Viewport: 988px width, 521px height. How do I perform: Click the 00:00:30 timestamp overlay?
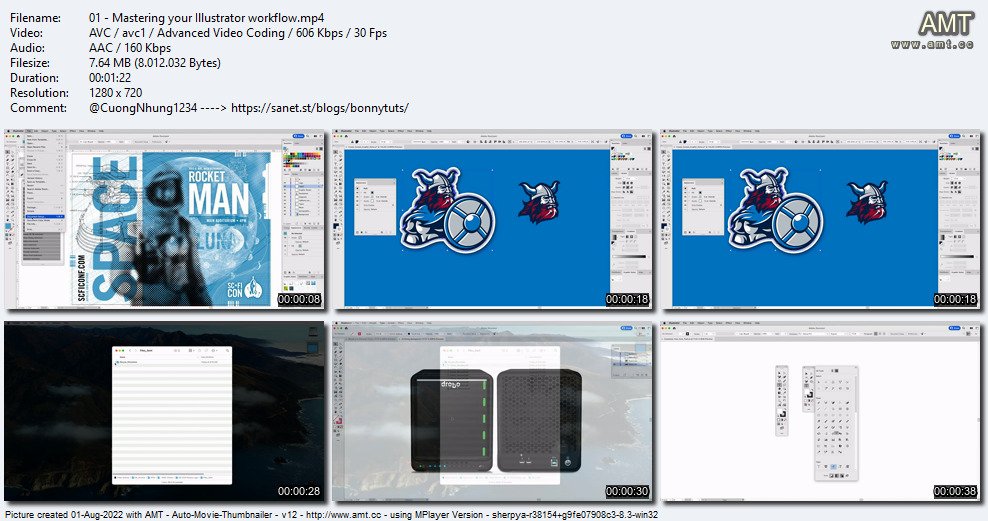pyautogui.click(x=627, y=491)
